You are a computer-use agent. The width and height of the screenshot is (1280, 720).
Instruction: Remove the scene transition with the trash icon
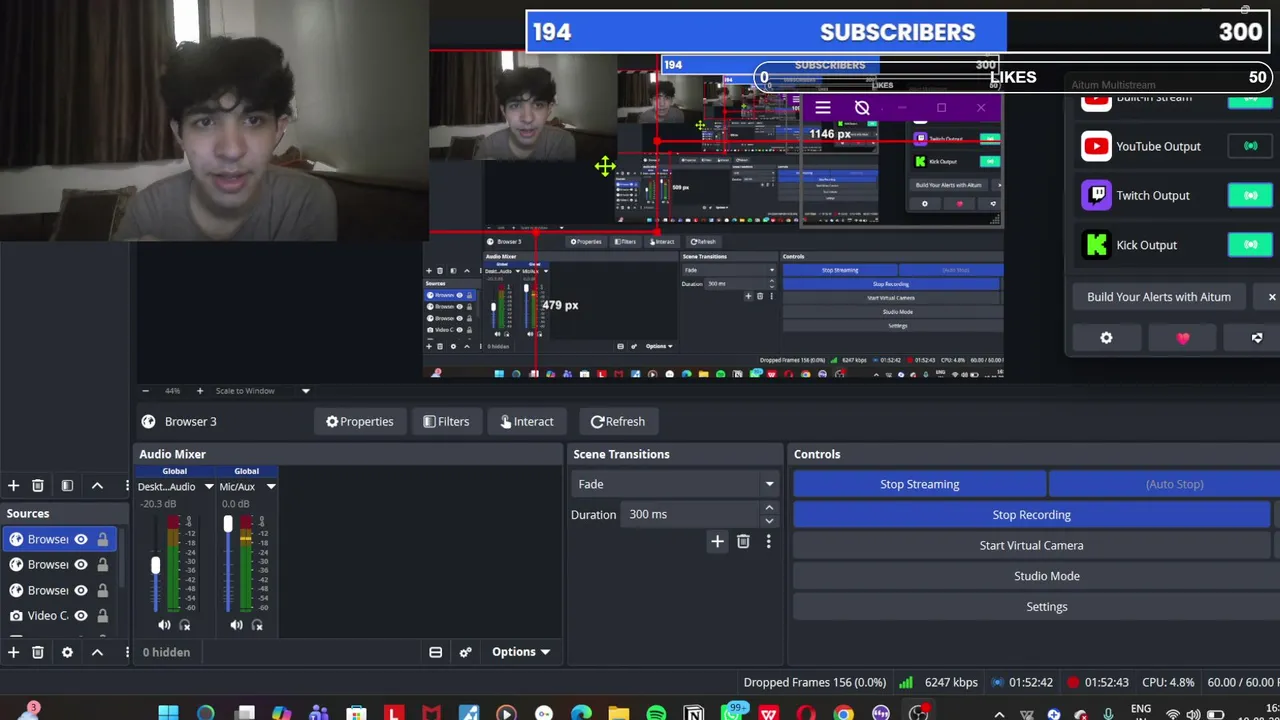pos(743,541)
